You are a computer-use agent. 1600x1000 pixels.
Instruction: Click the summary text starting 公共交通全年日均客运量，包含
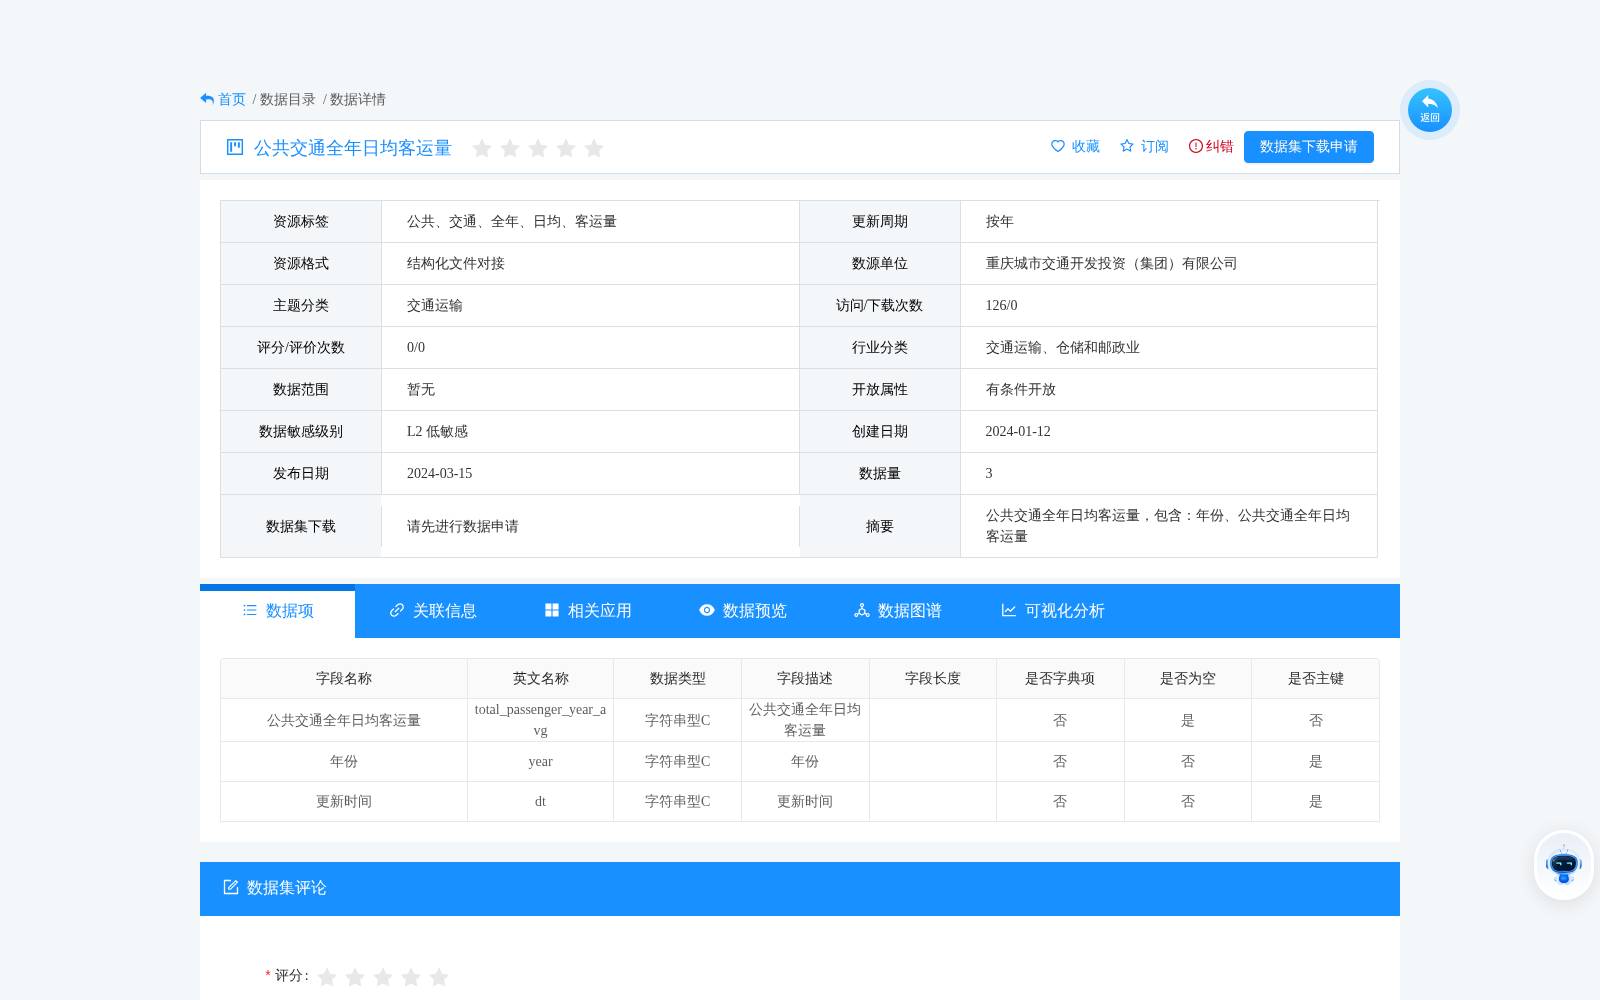1168,526
